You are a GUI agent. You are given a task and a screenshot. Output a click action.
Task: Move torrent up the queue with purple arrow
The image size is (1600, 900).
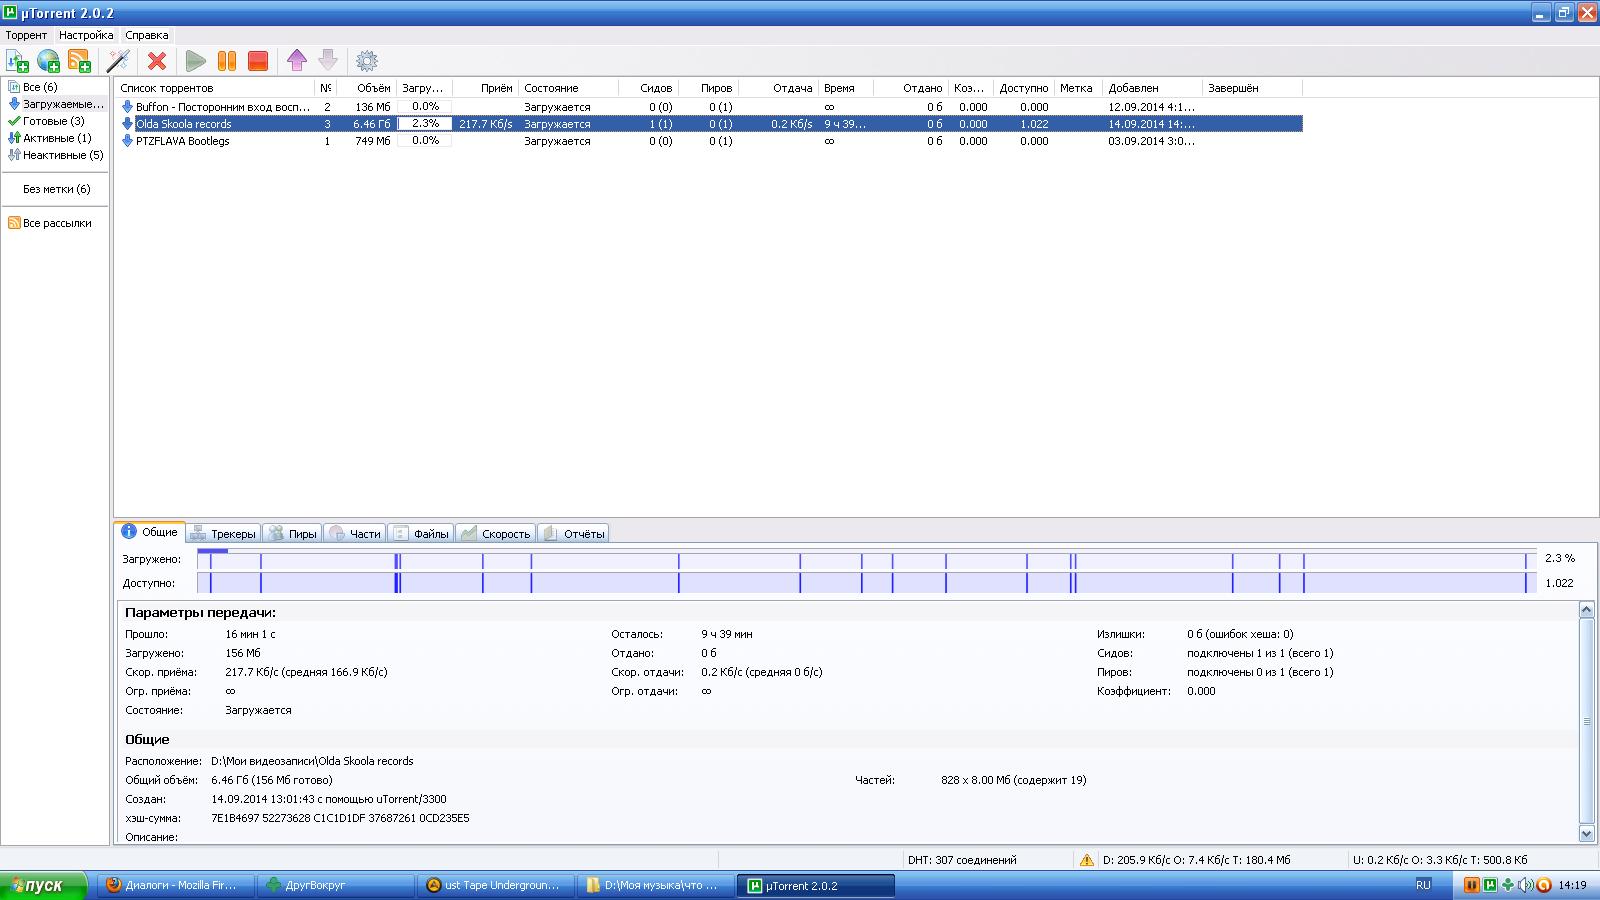click(297, 61)
